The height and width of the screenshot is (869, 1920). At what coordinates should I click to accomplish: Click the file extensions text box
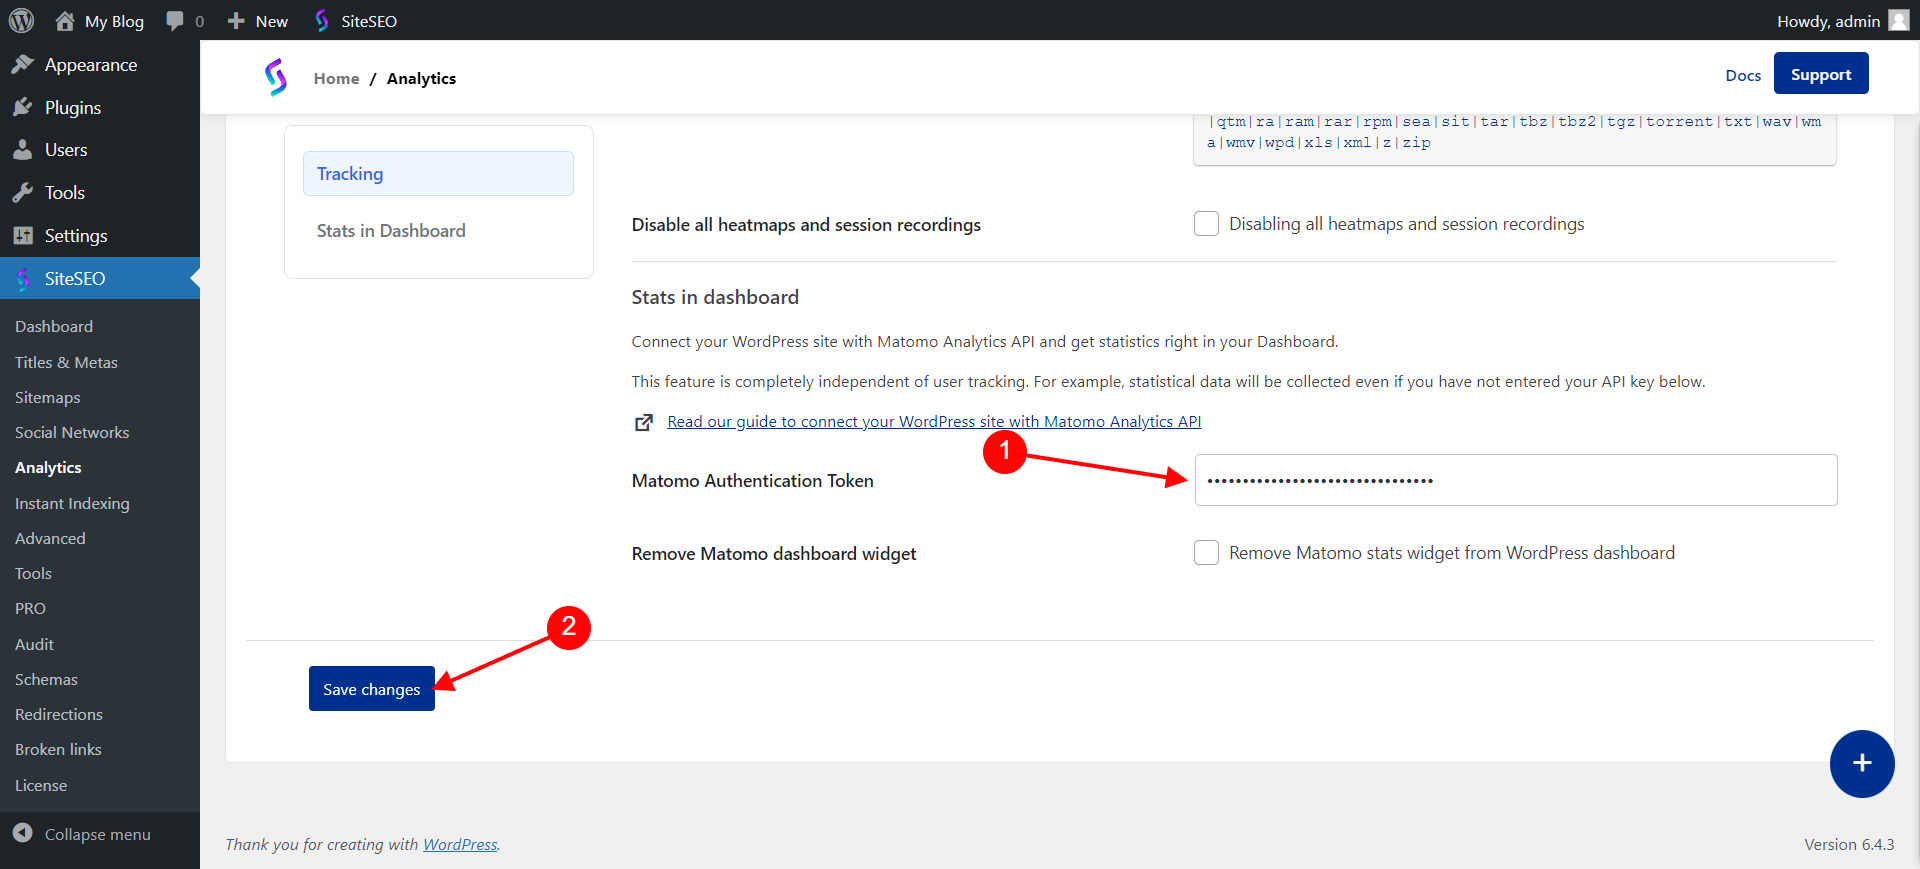coord(1515,138)
